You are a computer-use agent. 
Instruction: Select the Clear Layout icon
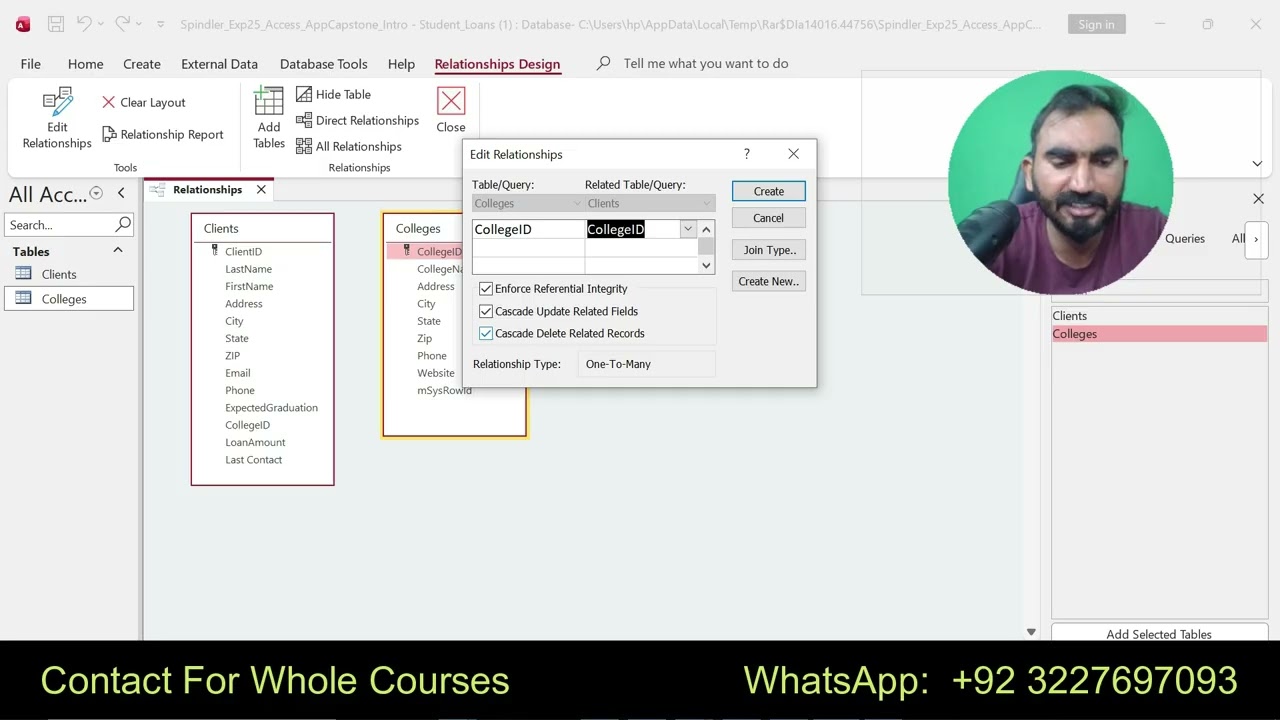click(108, 102)
